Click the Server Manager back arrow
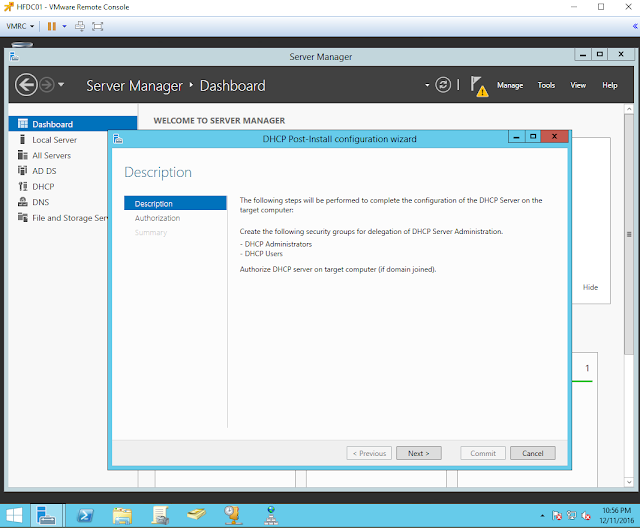The width and height of the screenshot is (640, 528). pos(26,85)
